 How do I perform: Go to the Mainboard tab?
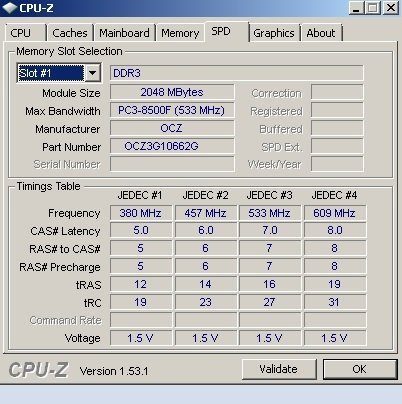point(124,33)
